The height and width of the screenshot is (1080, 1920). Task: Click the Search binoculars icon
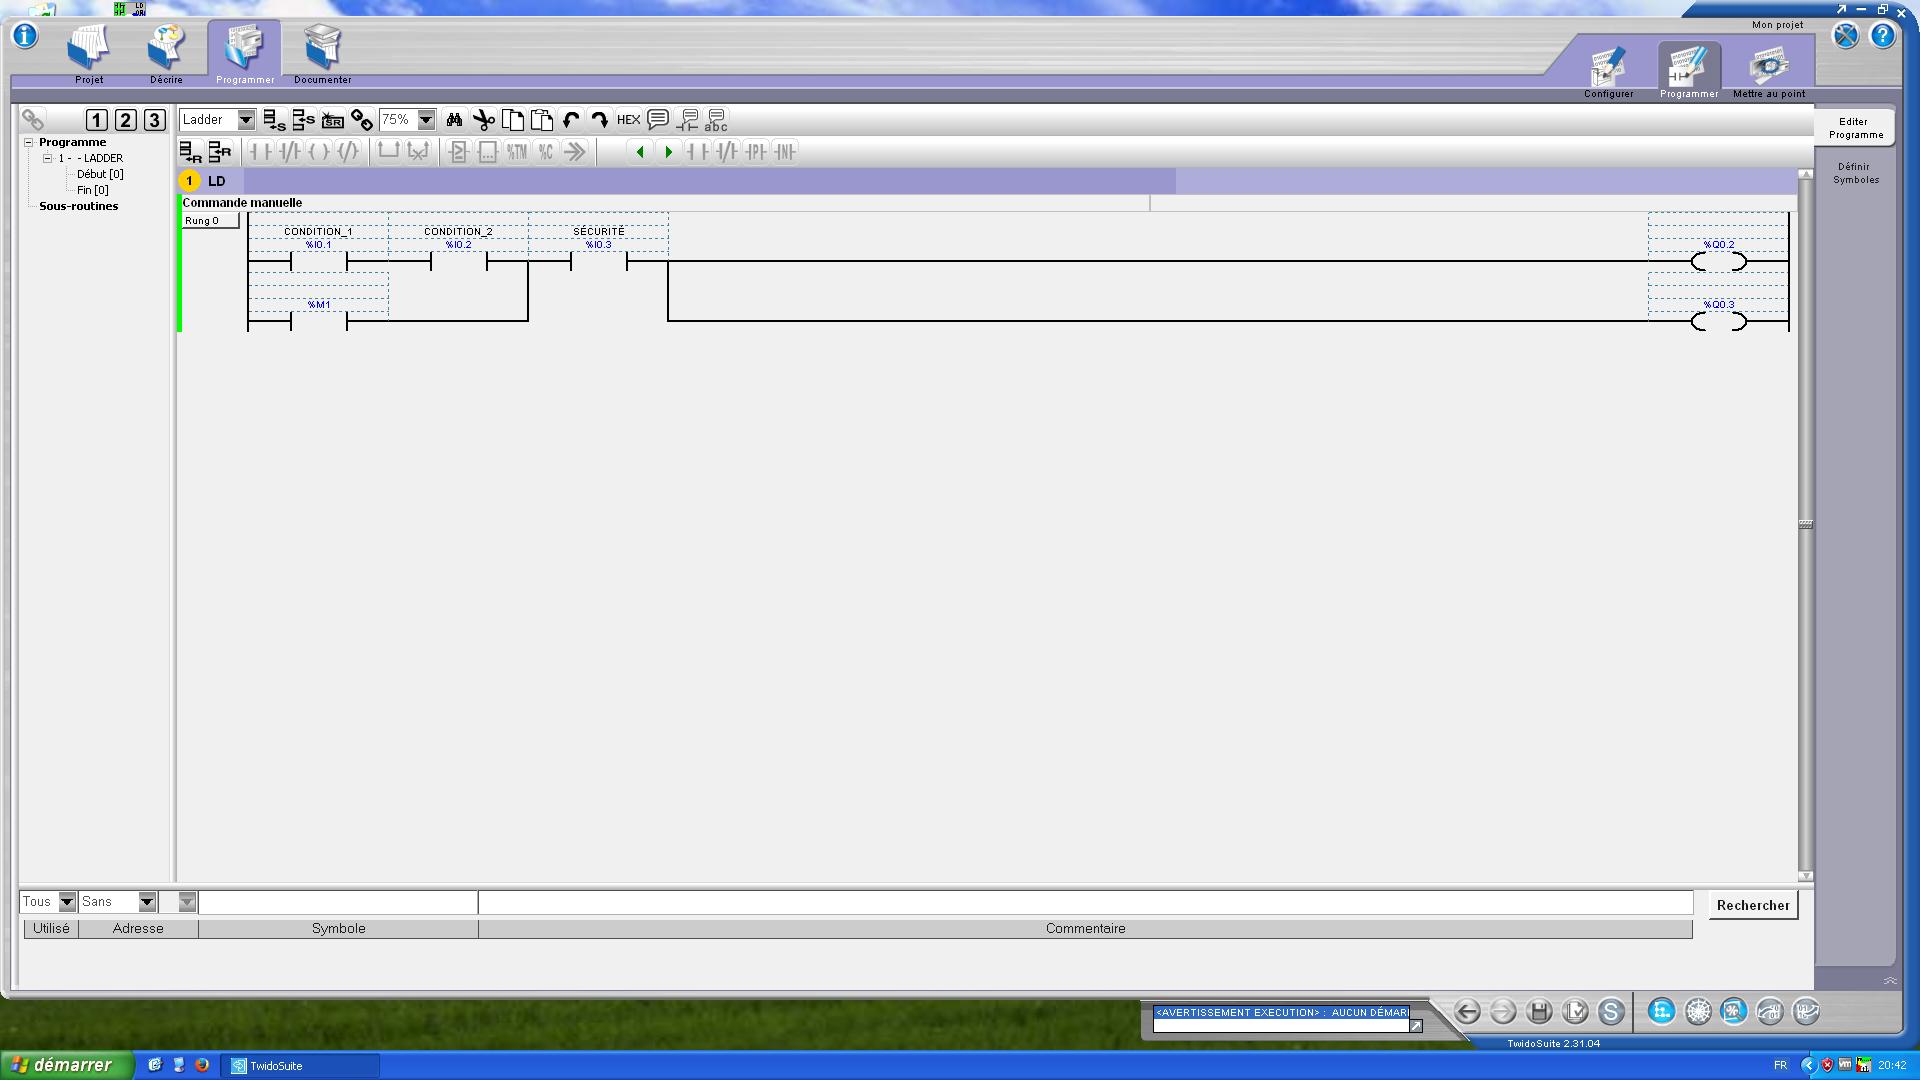coord(454,120)
